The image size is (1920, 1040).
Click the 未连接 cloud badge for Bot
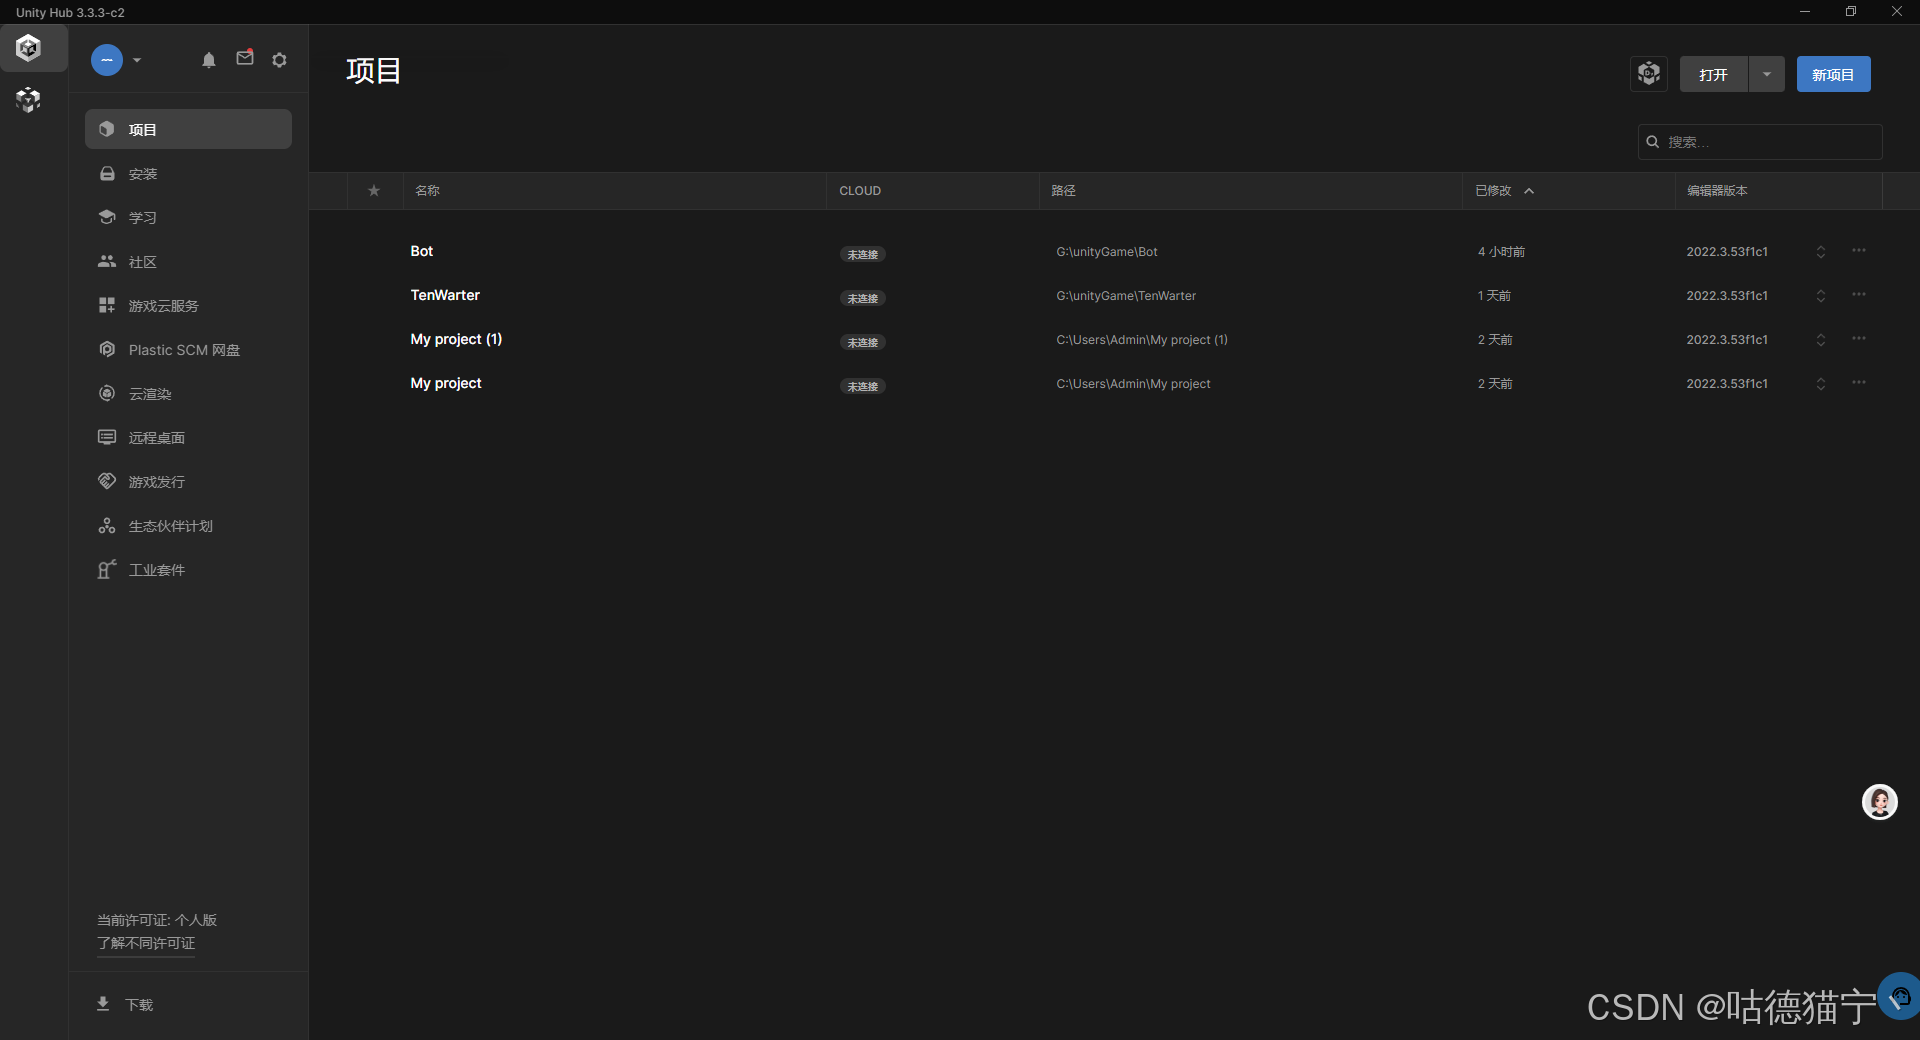pyautogui.click(x=862, y=254)
